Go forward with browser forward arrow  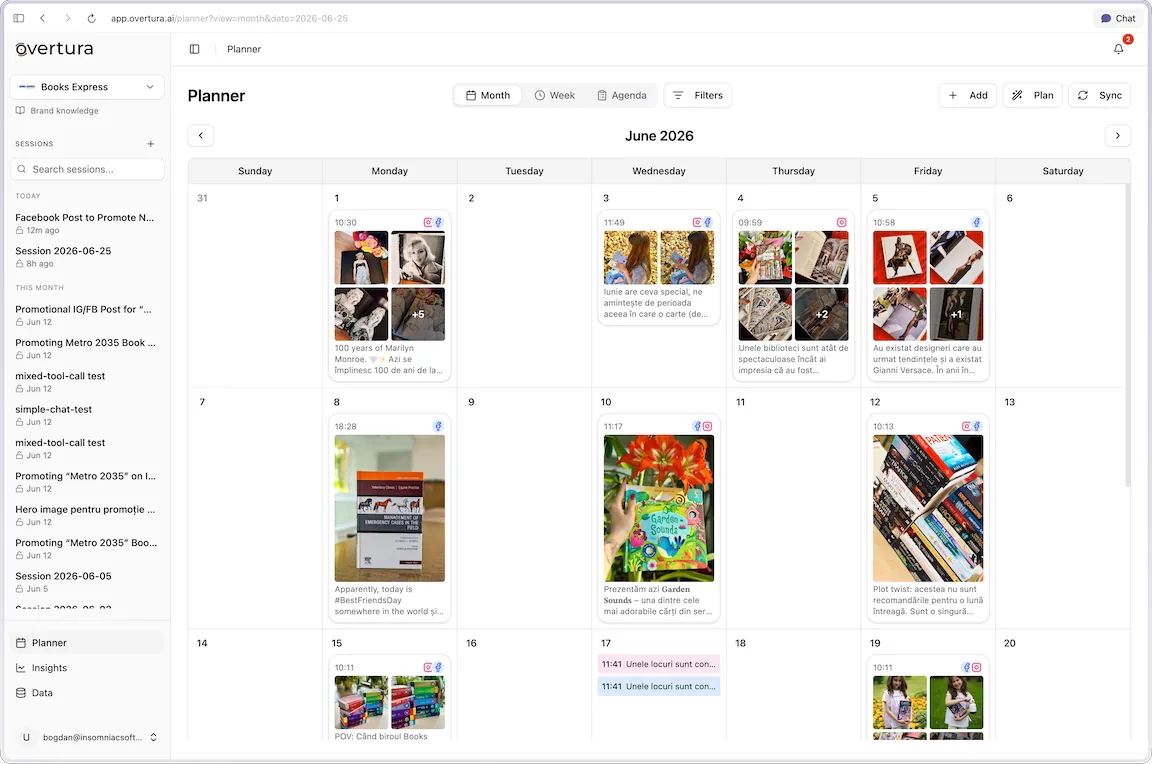(x=68, y=18)
